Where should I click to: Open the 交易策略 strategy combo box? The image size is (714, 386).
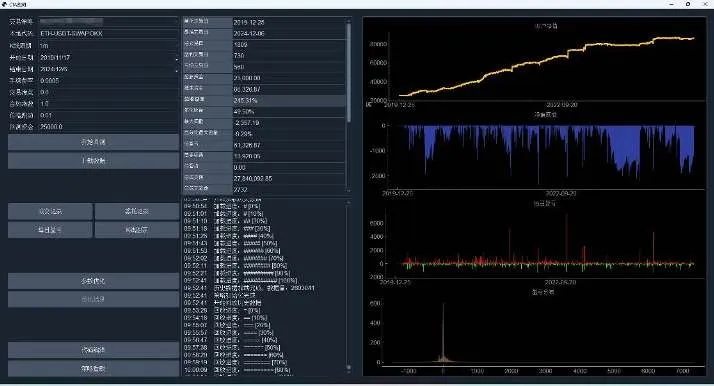[108, 21]
